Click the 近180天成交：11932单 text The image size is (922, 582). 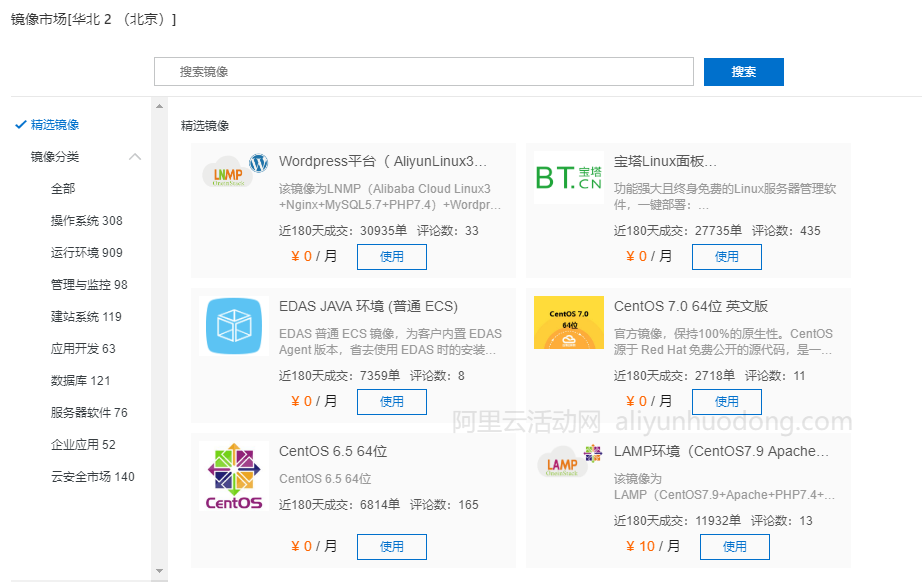tap(677, 520)
